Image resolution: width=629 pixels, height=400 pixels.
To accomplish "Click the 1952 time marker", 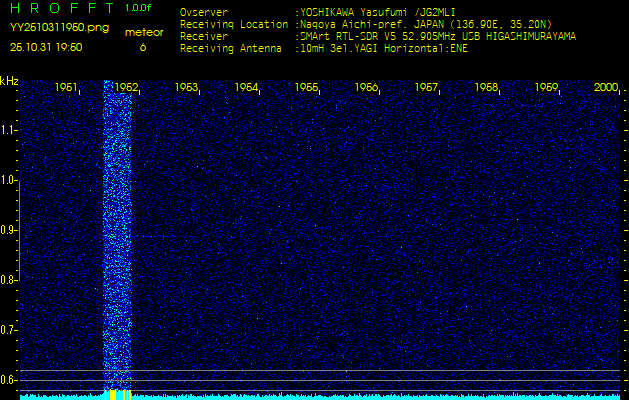I will pos(125,88).
